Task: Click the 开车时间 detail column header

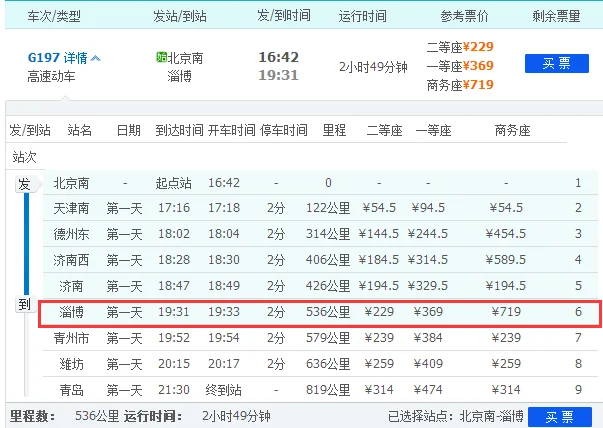Action: pyautogui.click(x=232, y=130)
